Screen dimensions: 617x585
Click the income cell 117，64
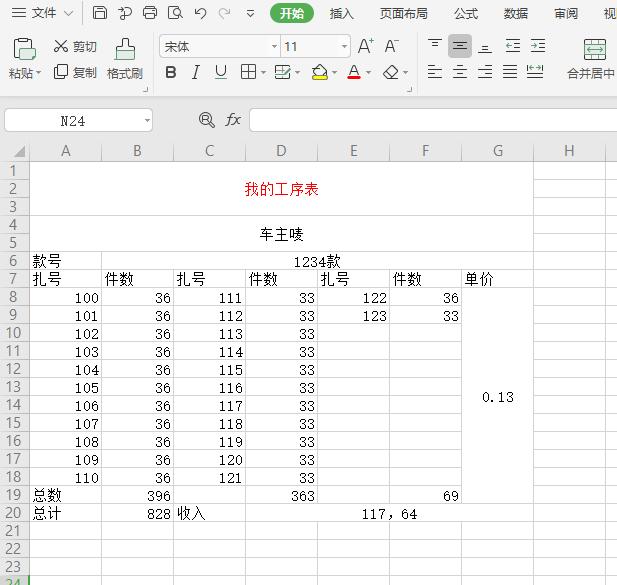coord(389,513)
